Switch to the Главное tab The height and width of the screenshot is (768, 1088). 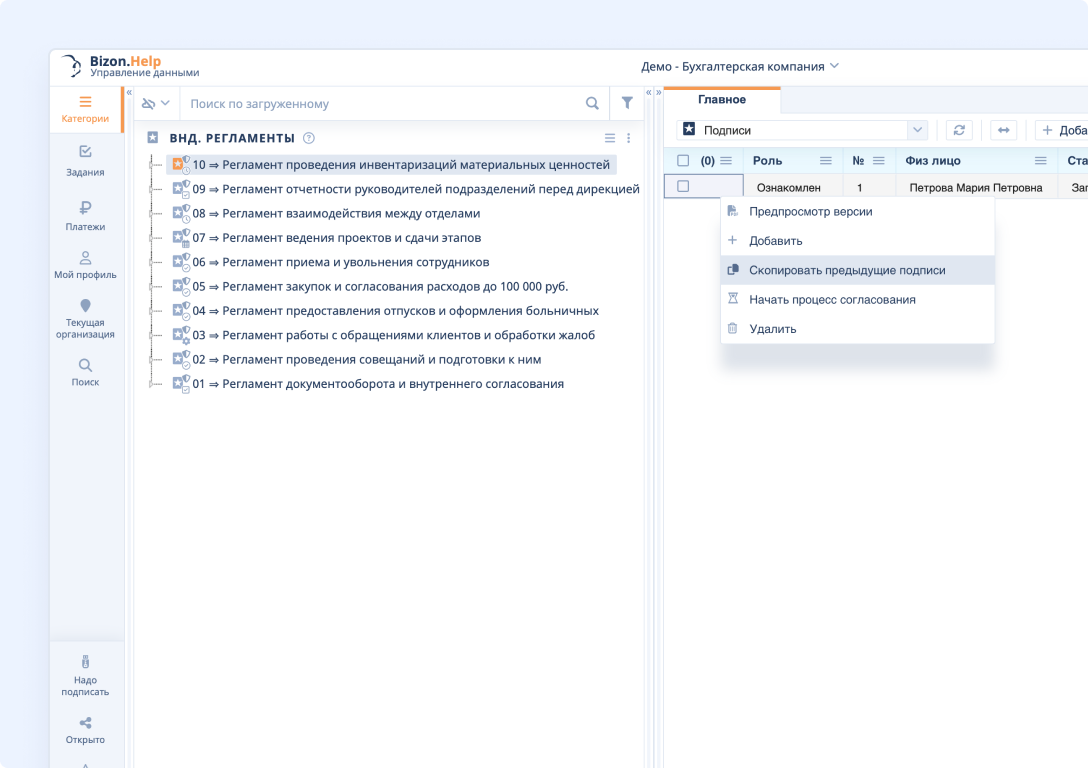coord(721,100)
